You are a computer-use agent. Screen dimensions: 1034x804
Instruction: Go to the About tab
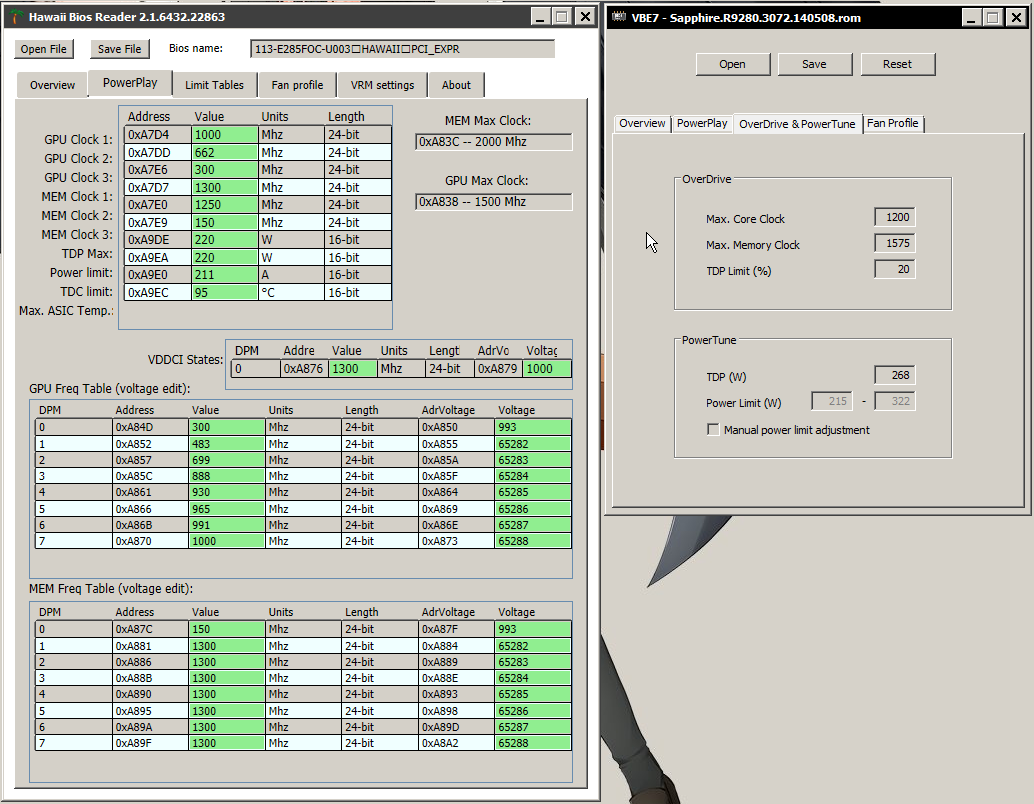tap(456, 85)
